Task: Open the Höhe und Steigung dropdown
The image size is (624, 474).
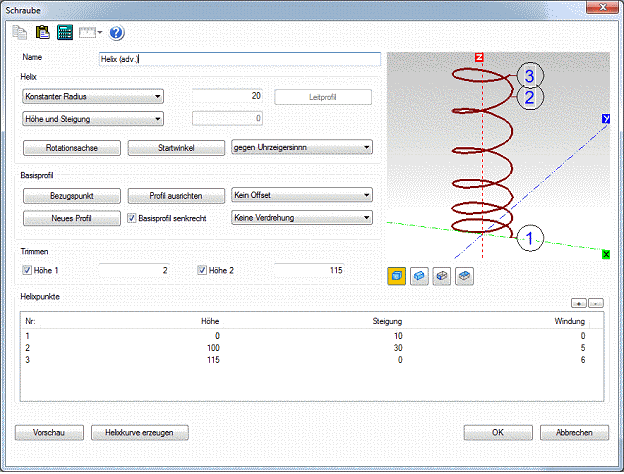Action: [93, 119]
